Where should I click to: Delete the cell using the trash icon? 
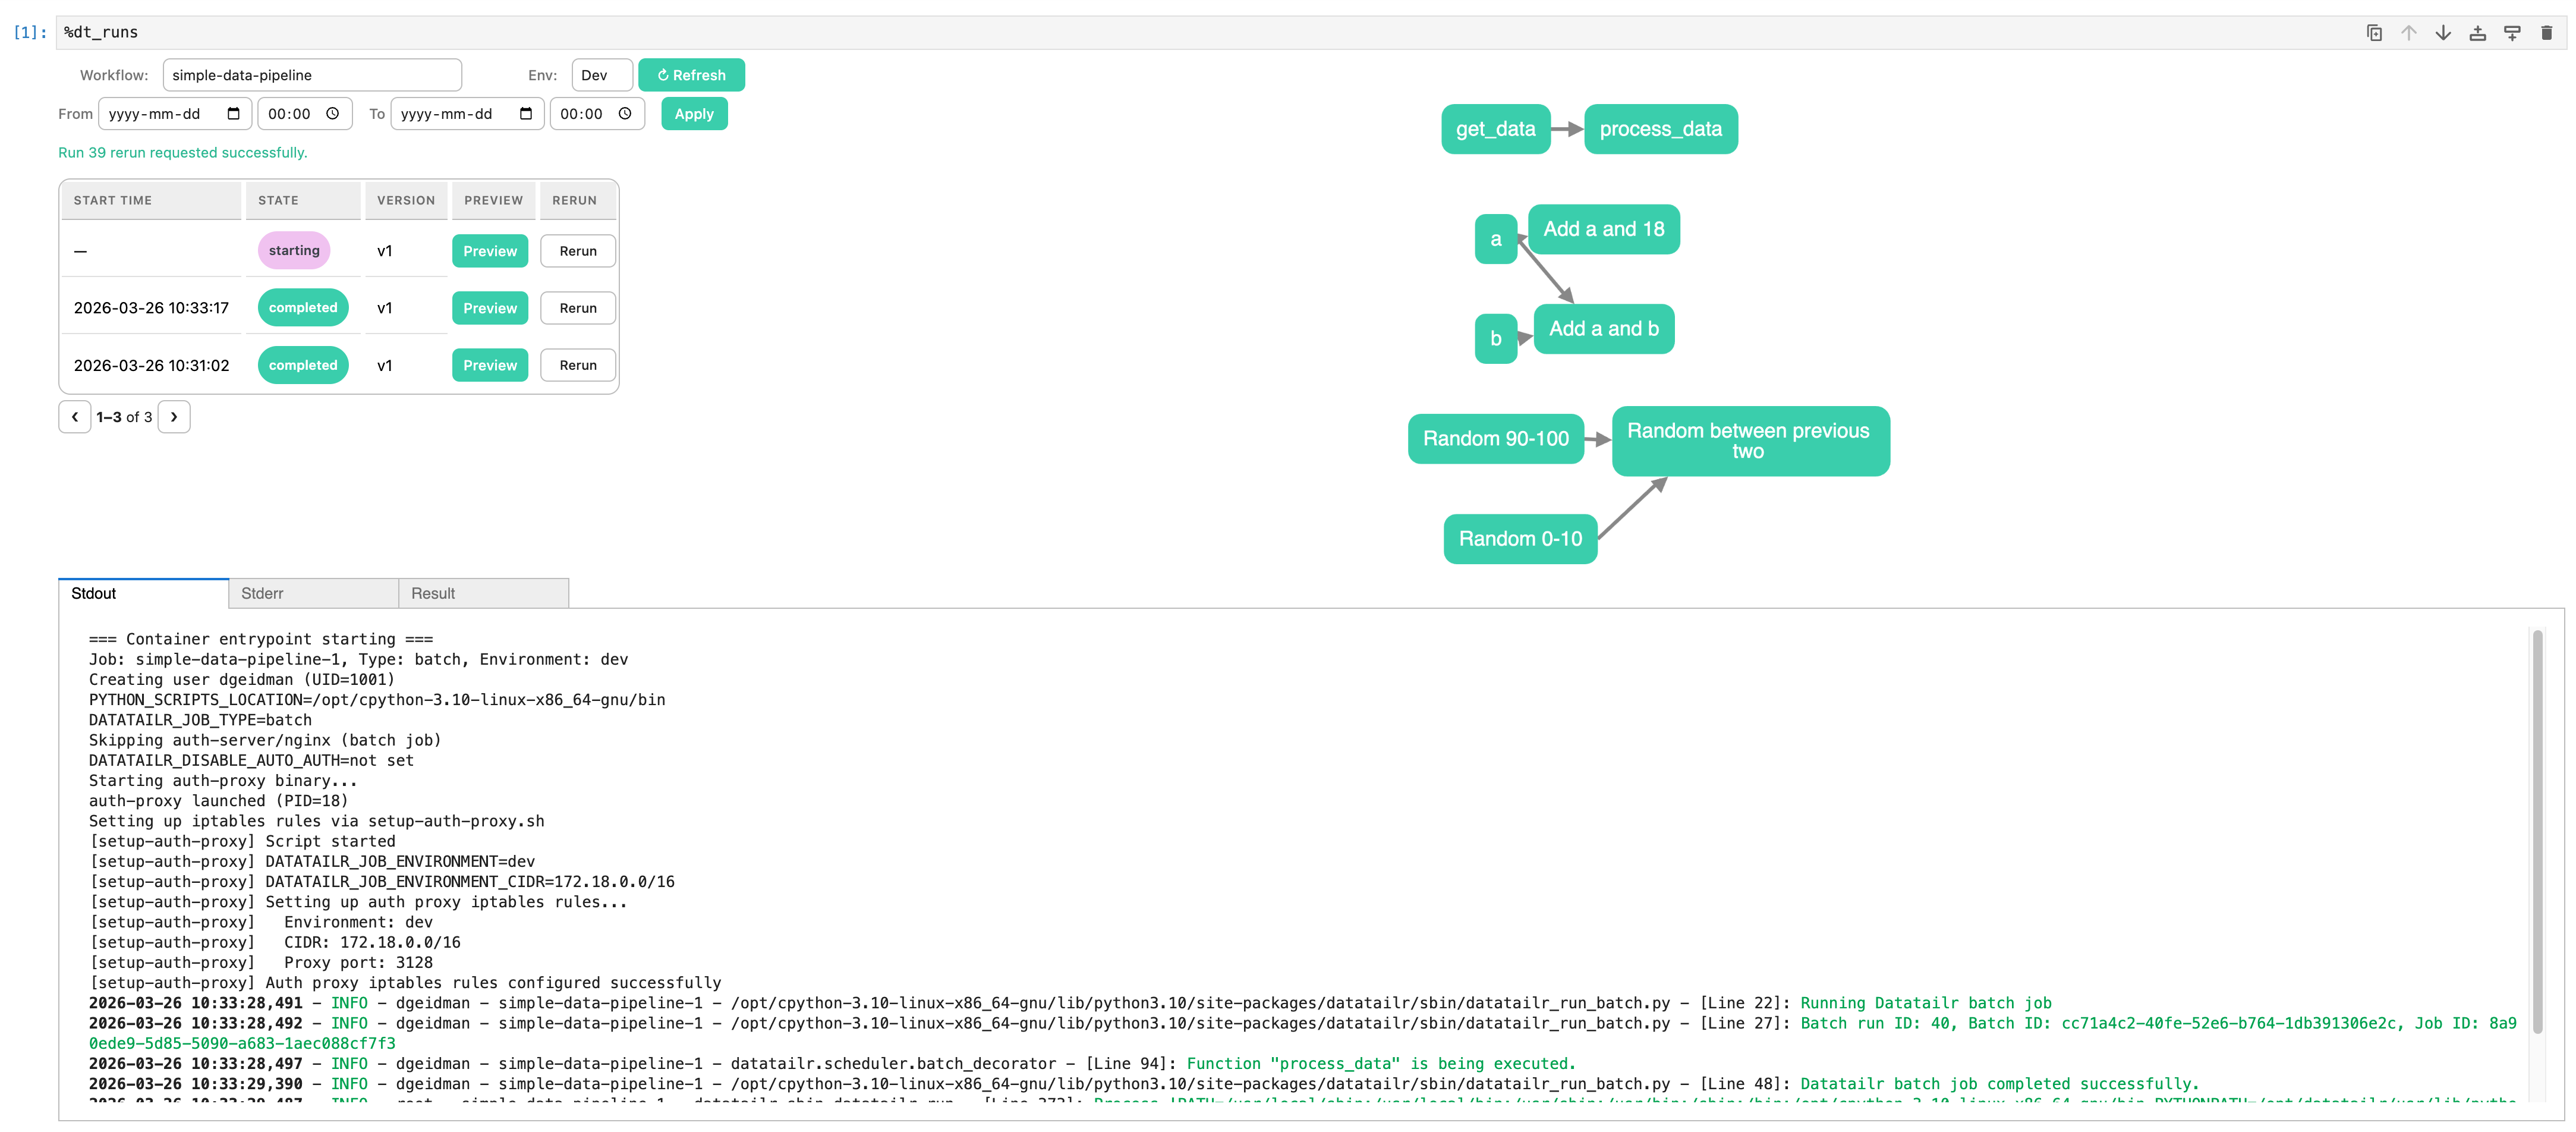pos(2546,32)
